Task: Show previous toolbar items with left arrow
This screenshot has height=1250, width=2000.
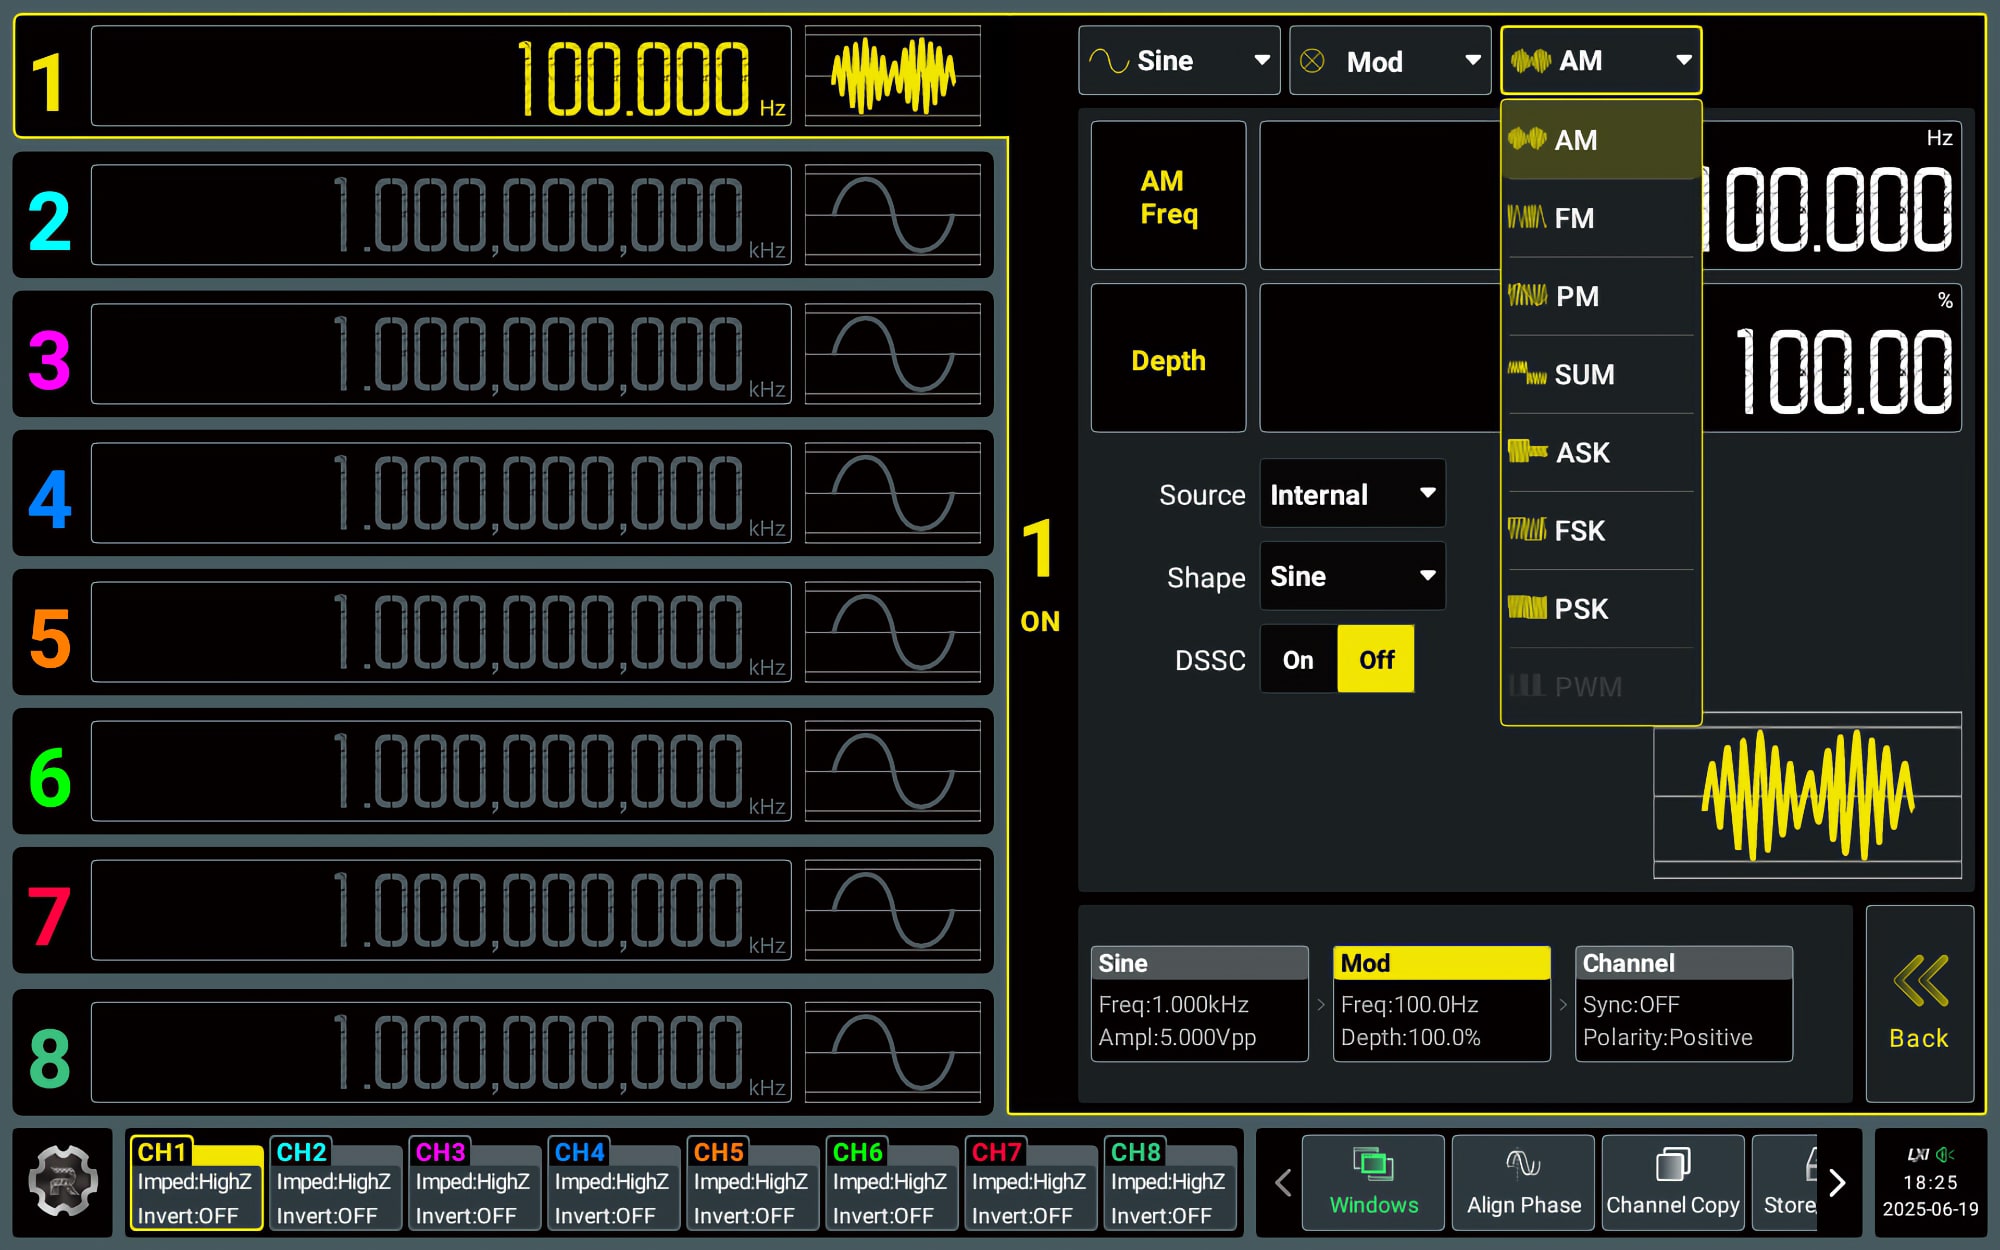Action: point(1283,1183)
